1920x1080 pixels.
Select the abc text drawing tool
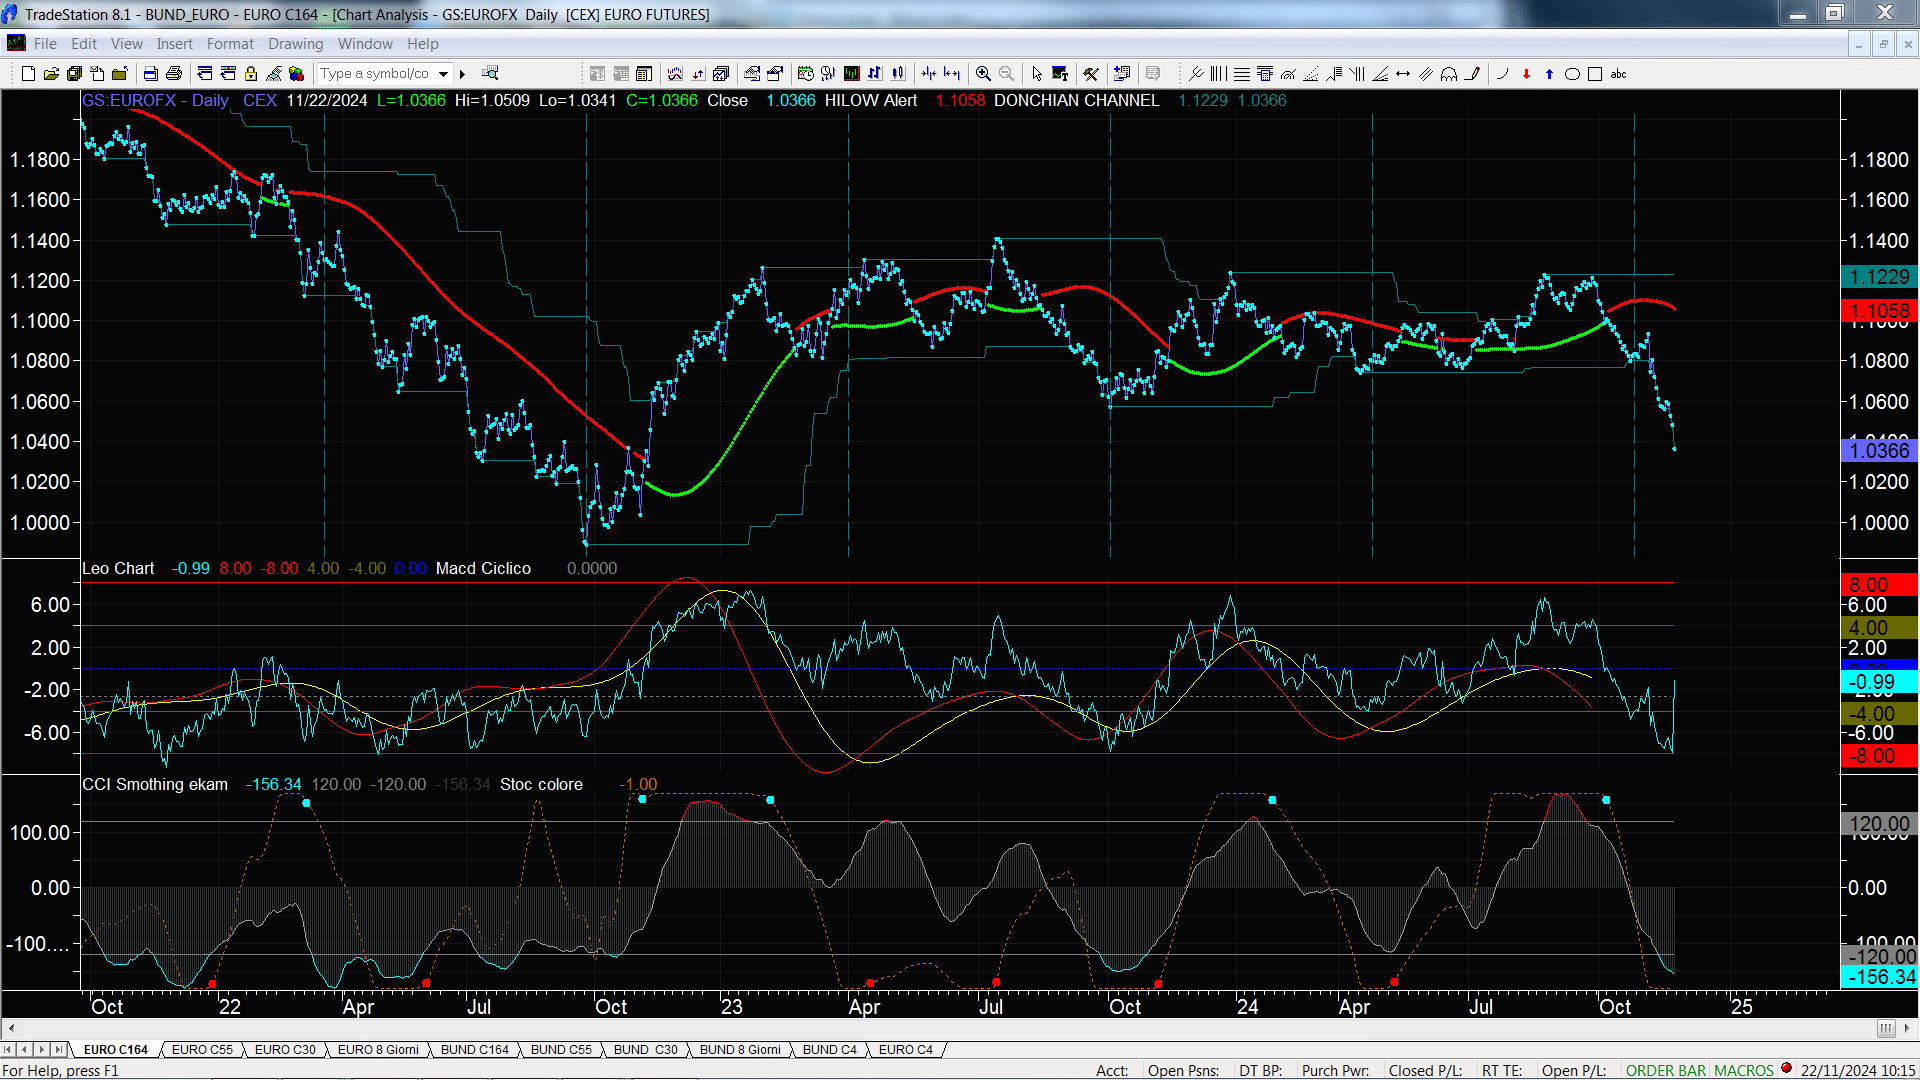[1619, 74]
